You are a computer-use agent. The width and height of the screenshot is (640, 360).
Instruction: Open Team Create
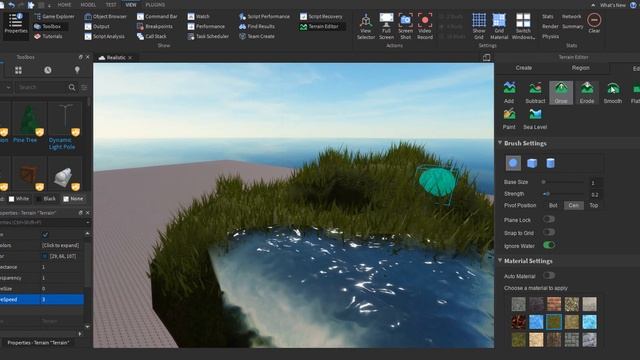coord(257,36)
